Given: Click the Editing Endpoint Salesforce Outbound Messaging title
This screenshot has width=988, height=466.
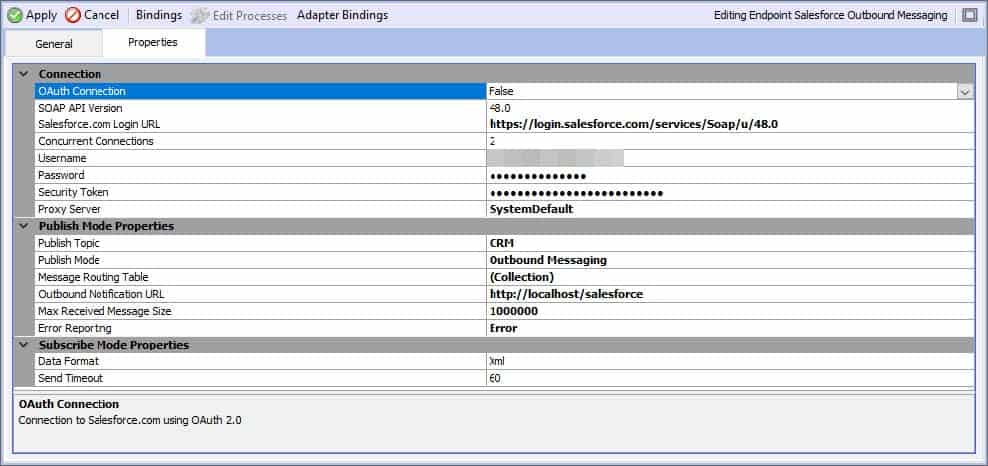Looking at the screenshot, I should 830,15.
